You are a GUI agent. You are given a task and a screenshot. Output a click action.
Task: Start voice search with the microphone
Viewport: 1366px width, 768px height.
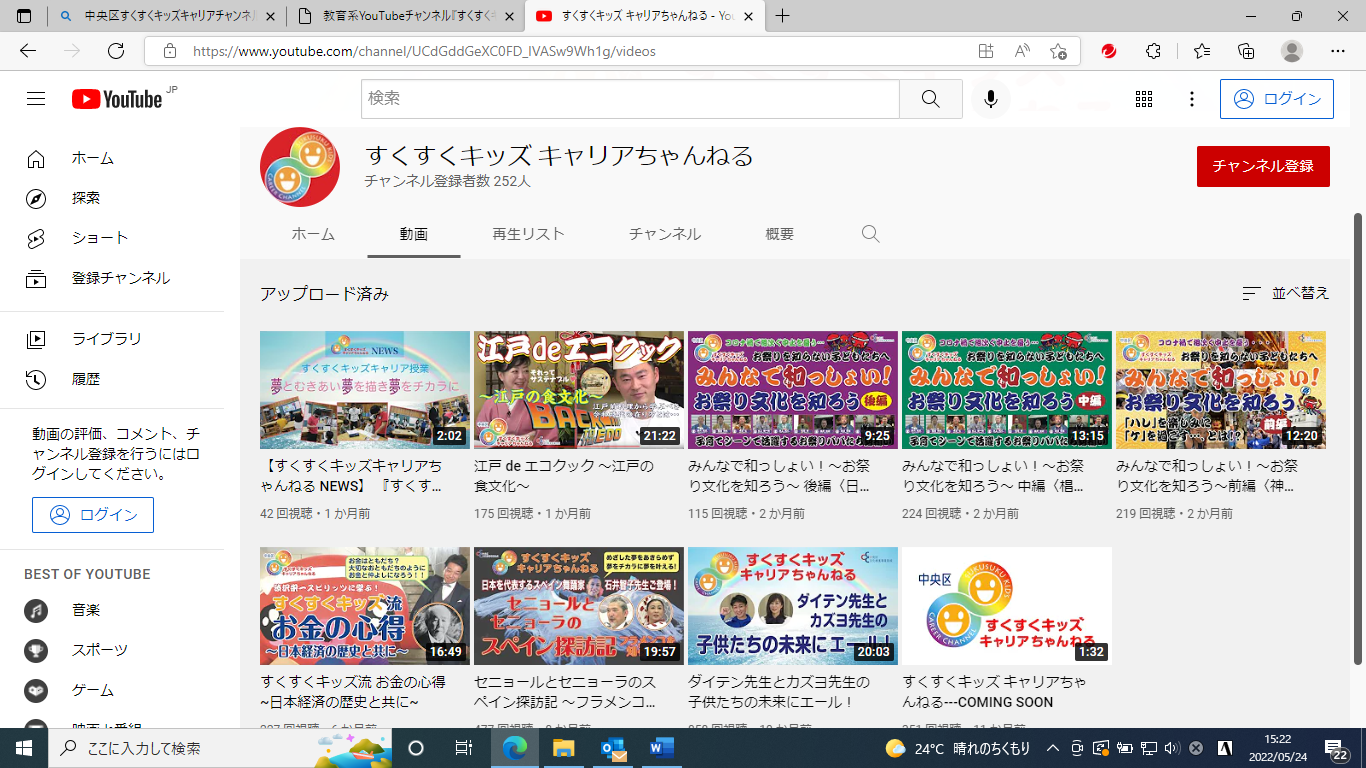click(991, 99)
